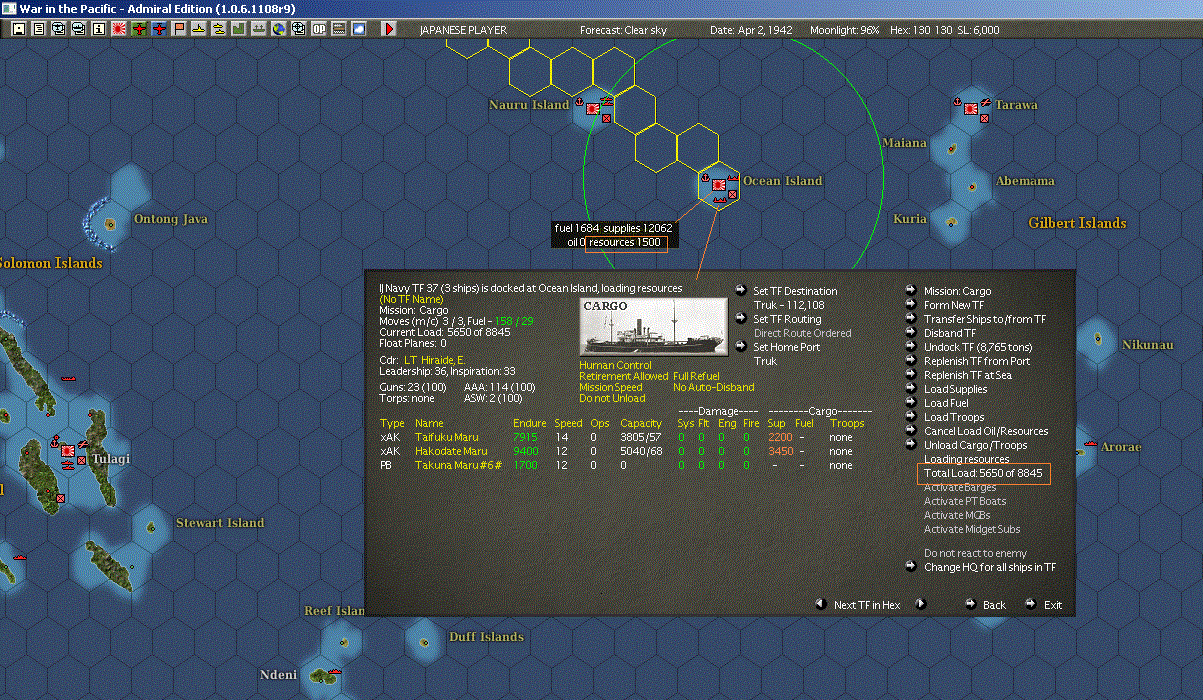Toggle the No Auto-Disband setting

714,388
